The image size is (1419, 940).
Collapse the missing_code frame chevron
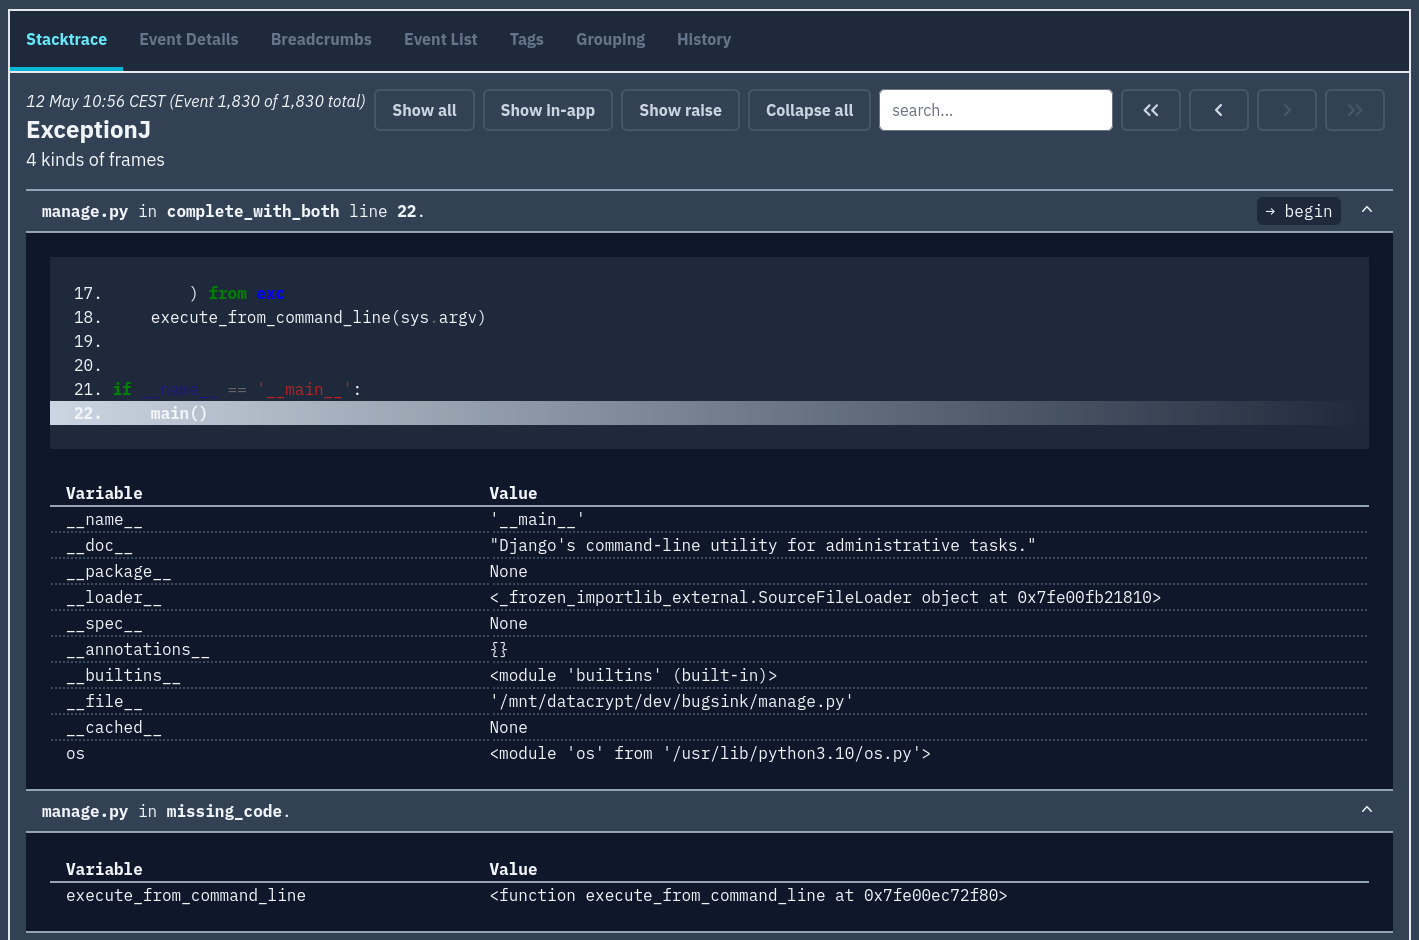point(1367,810)
